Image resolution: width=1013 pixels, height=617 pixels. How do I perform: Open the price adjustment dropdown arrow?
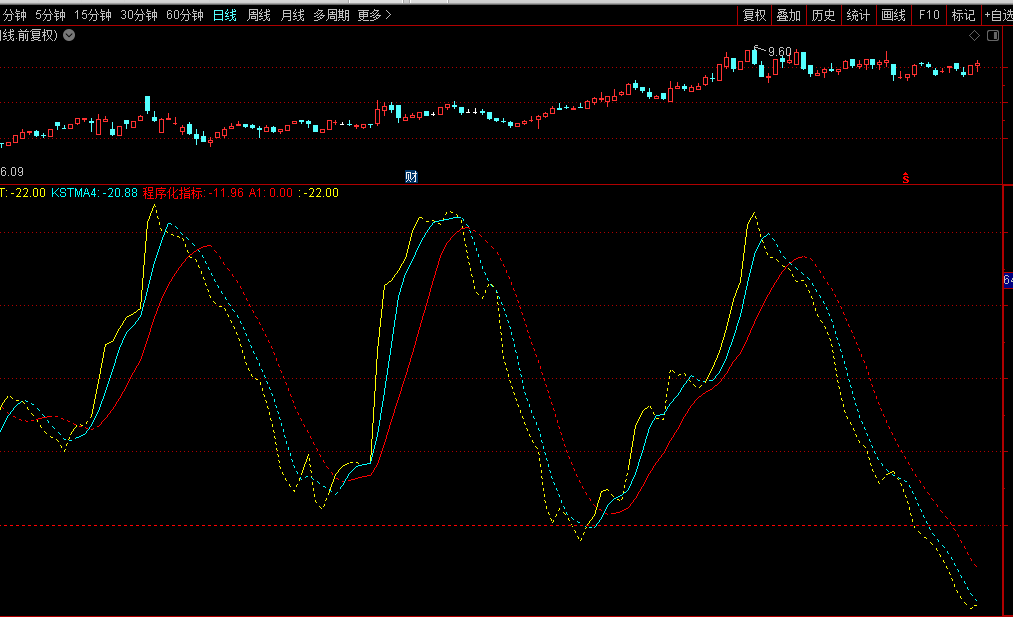(x=69, y=35)
